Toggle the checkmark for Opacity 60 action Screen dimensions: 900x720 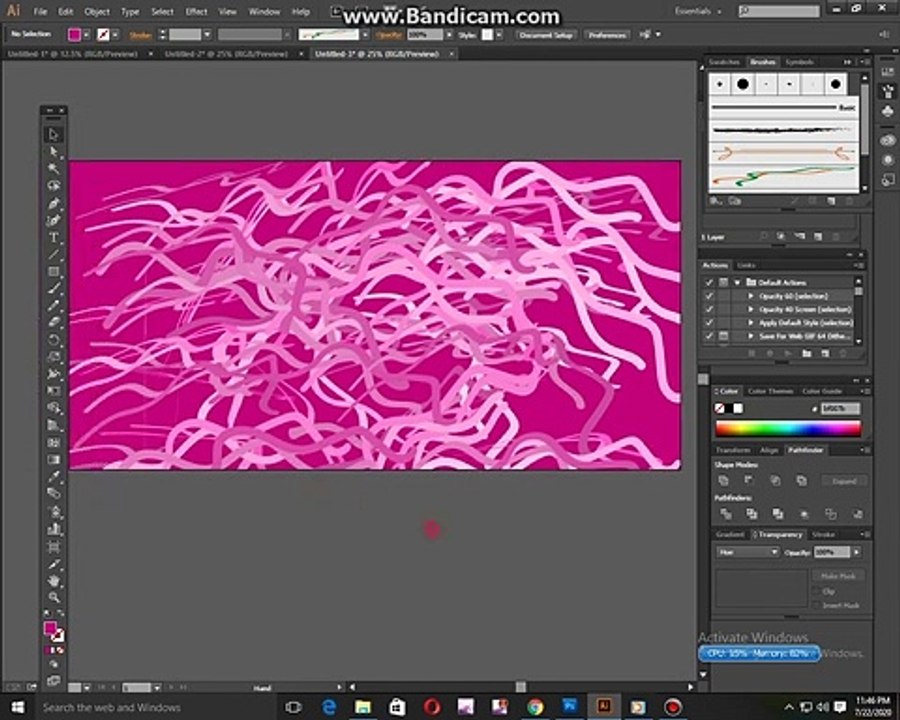pyautogui.click(x=709, y=296)
